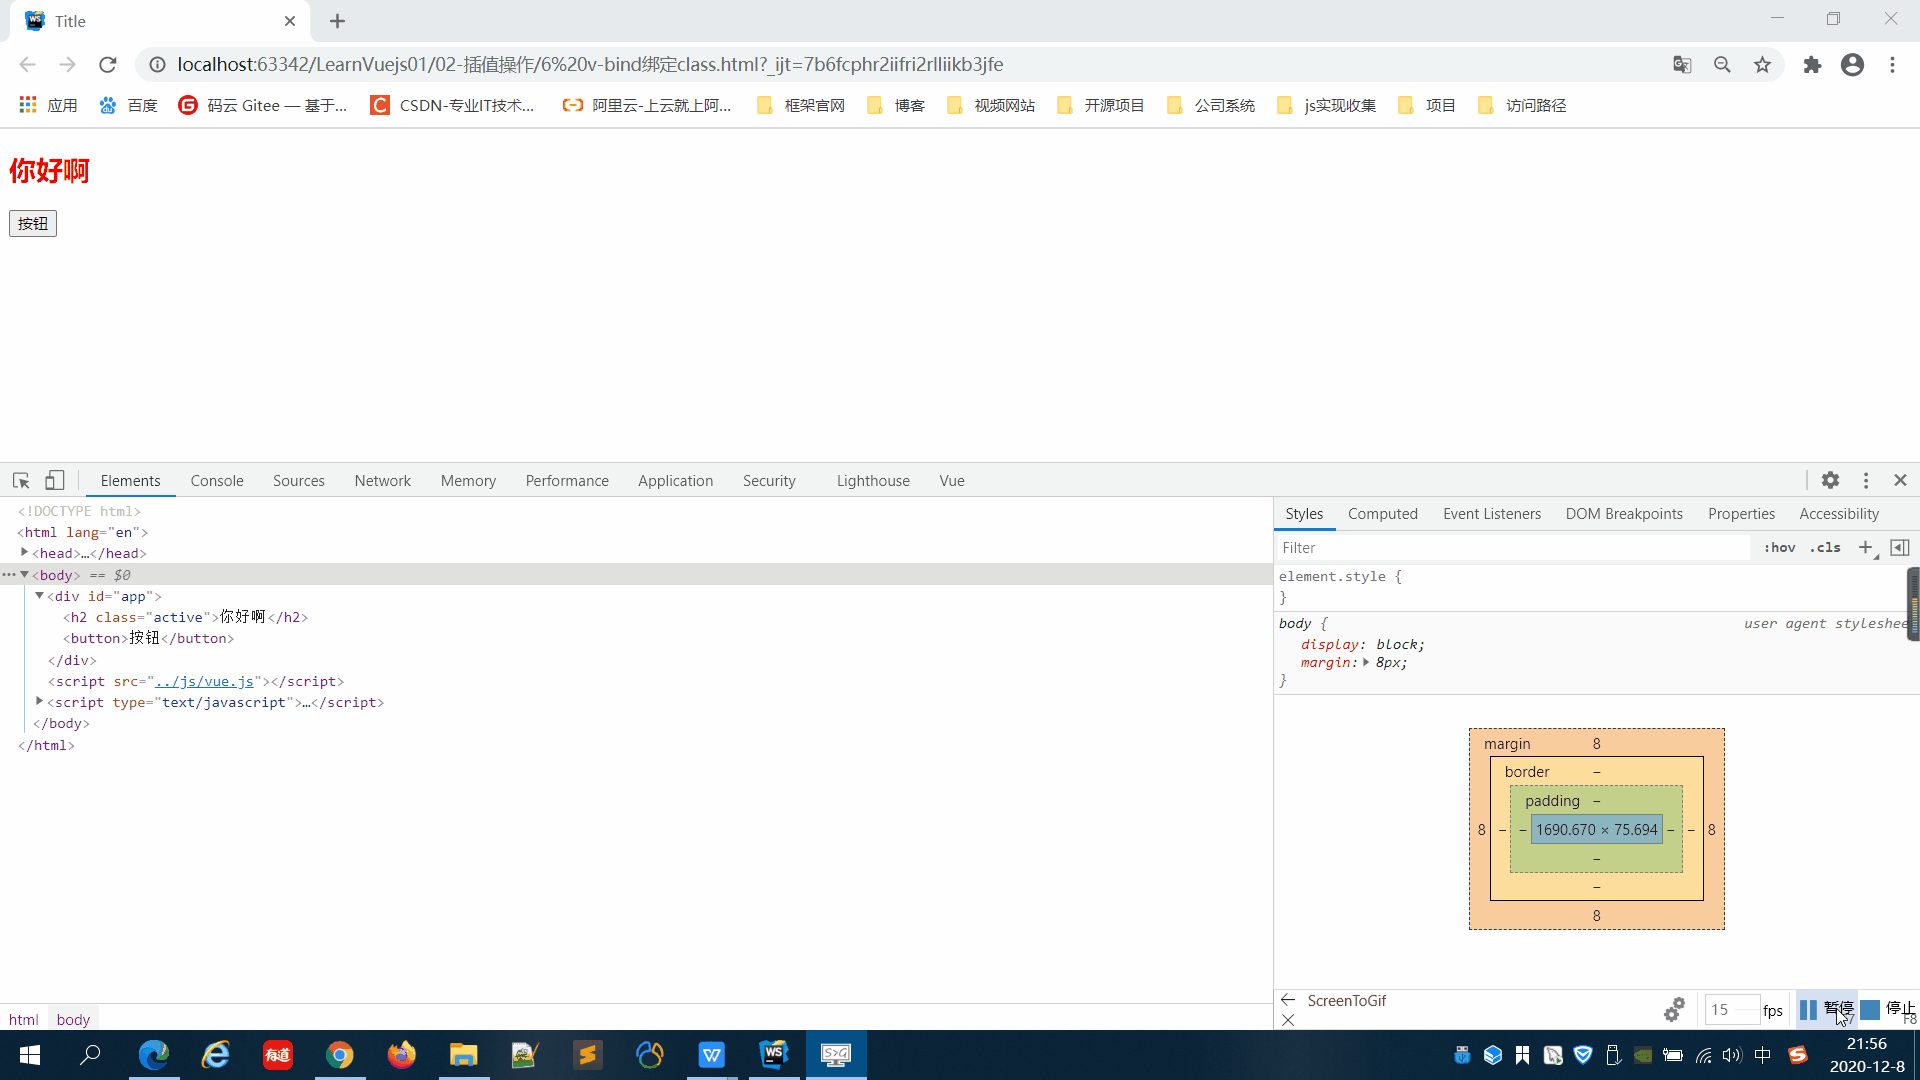This screenshot has width=1920, height=1080.
Task: Toggle the :hov pseudo-class state panel
Action: pyautogui.click(x=1780, y=547)
